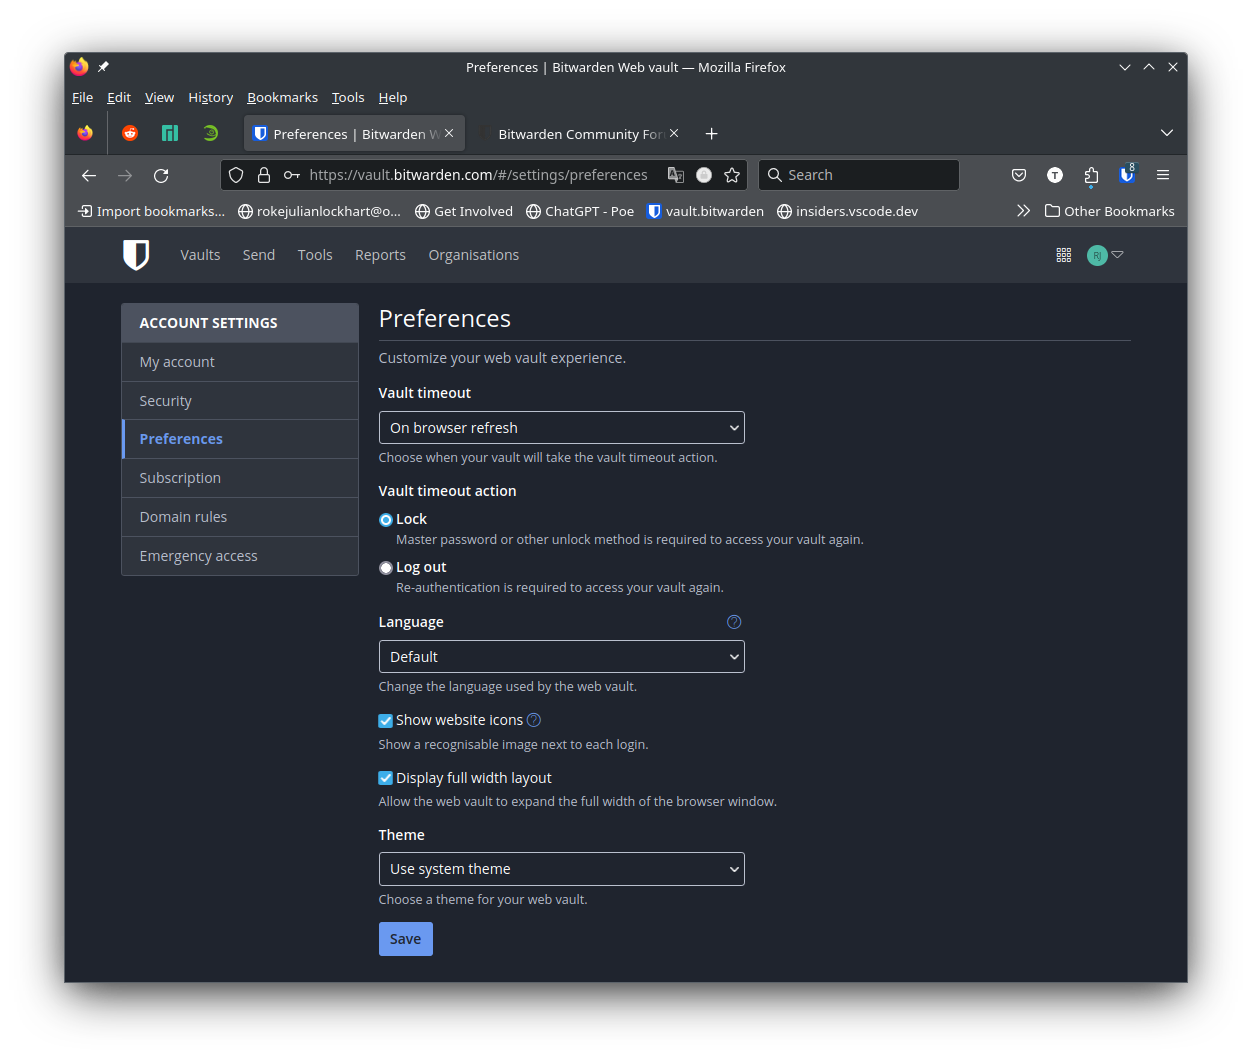
Task: Open the product switcher grid icon
Action: click(1064, 255)
